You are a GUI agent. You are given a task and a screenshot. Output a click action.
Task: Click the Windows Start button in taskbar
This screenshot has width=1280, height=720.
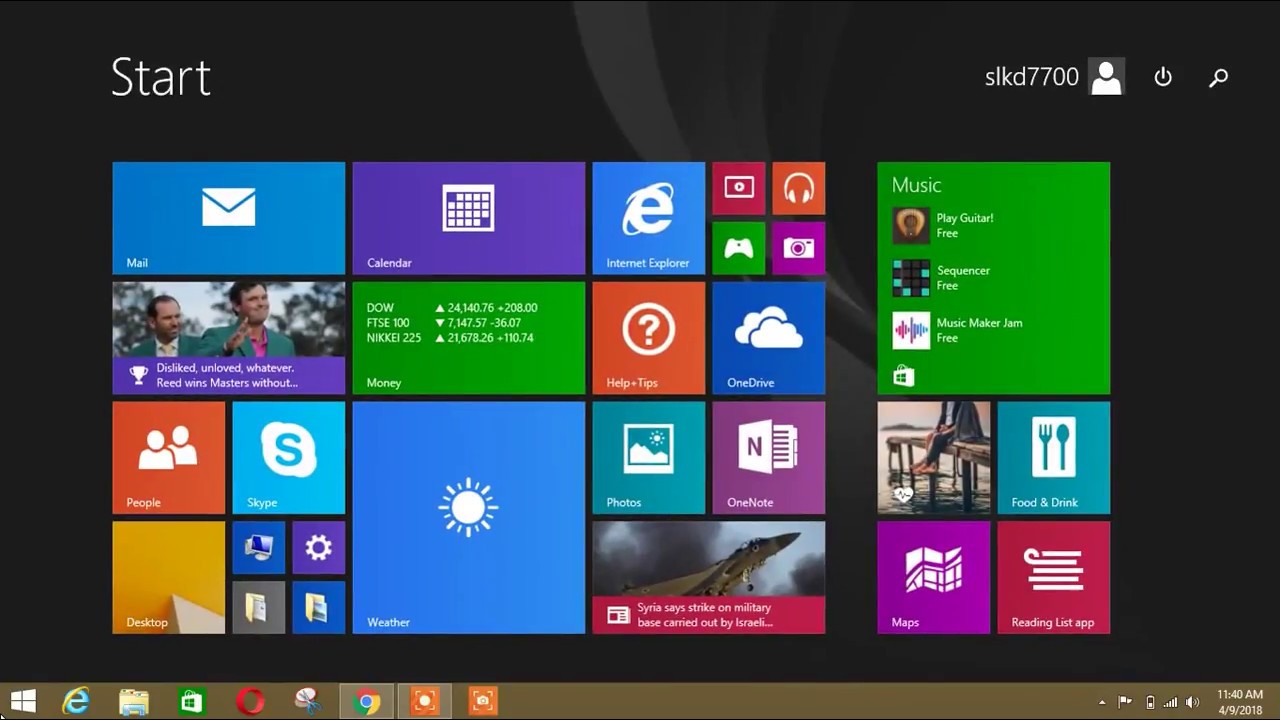[23, 701]
